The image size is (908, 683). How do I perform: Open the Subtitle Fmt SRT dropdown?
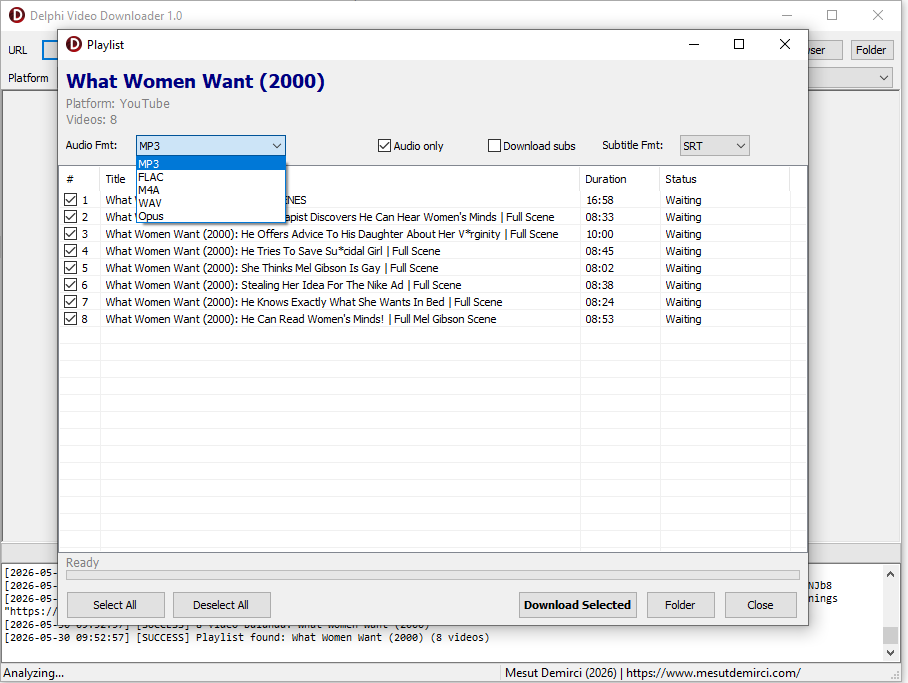click(715, 146)
